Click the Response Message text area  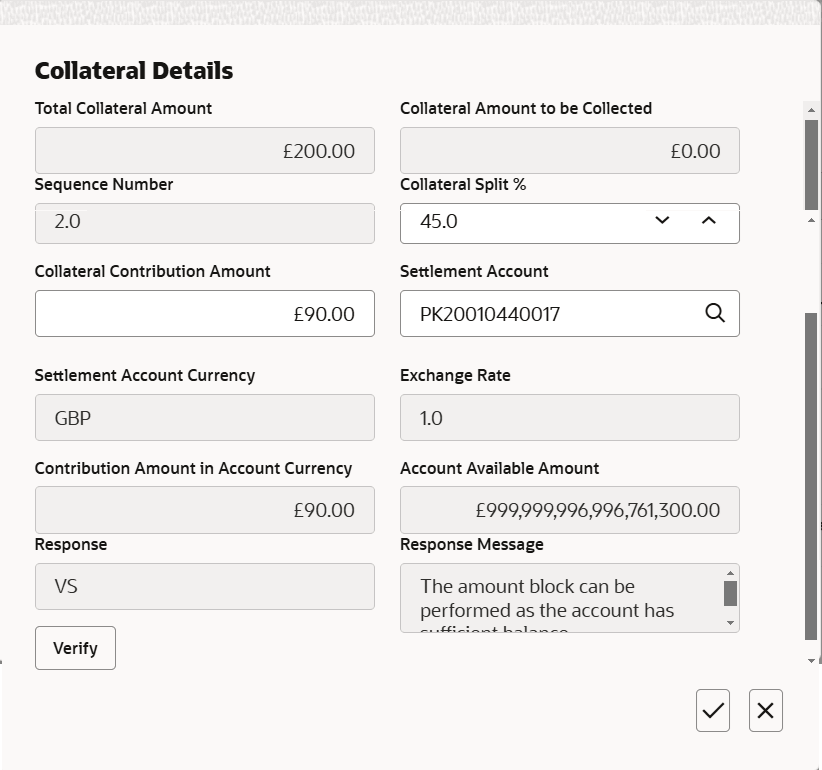click(x=560, y=597)
